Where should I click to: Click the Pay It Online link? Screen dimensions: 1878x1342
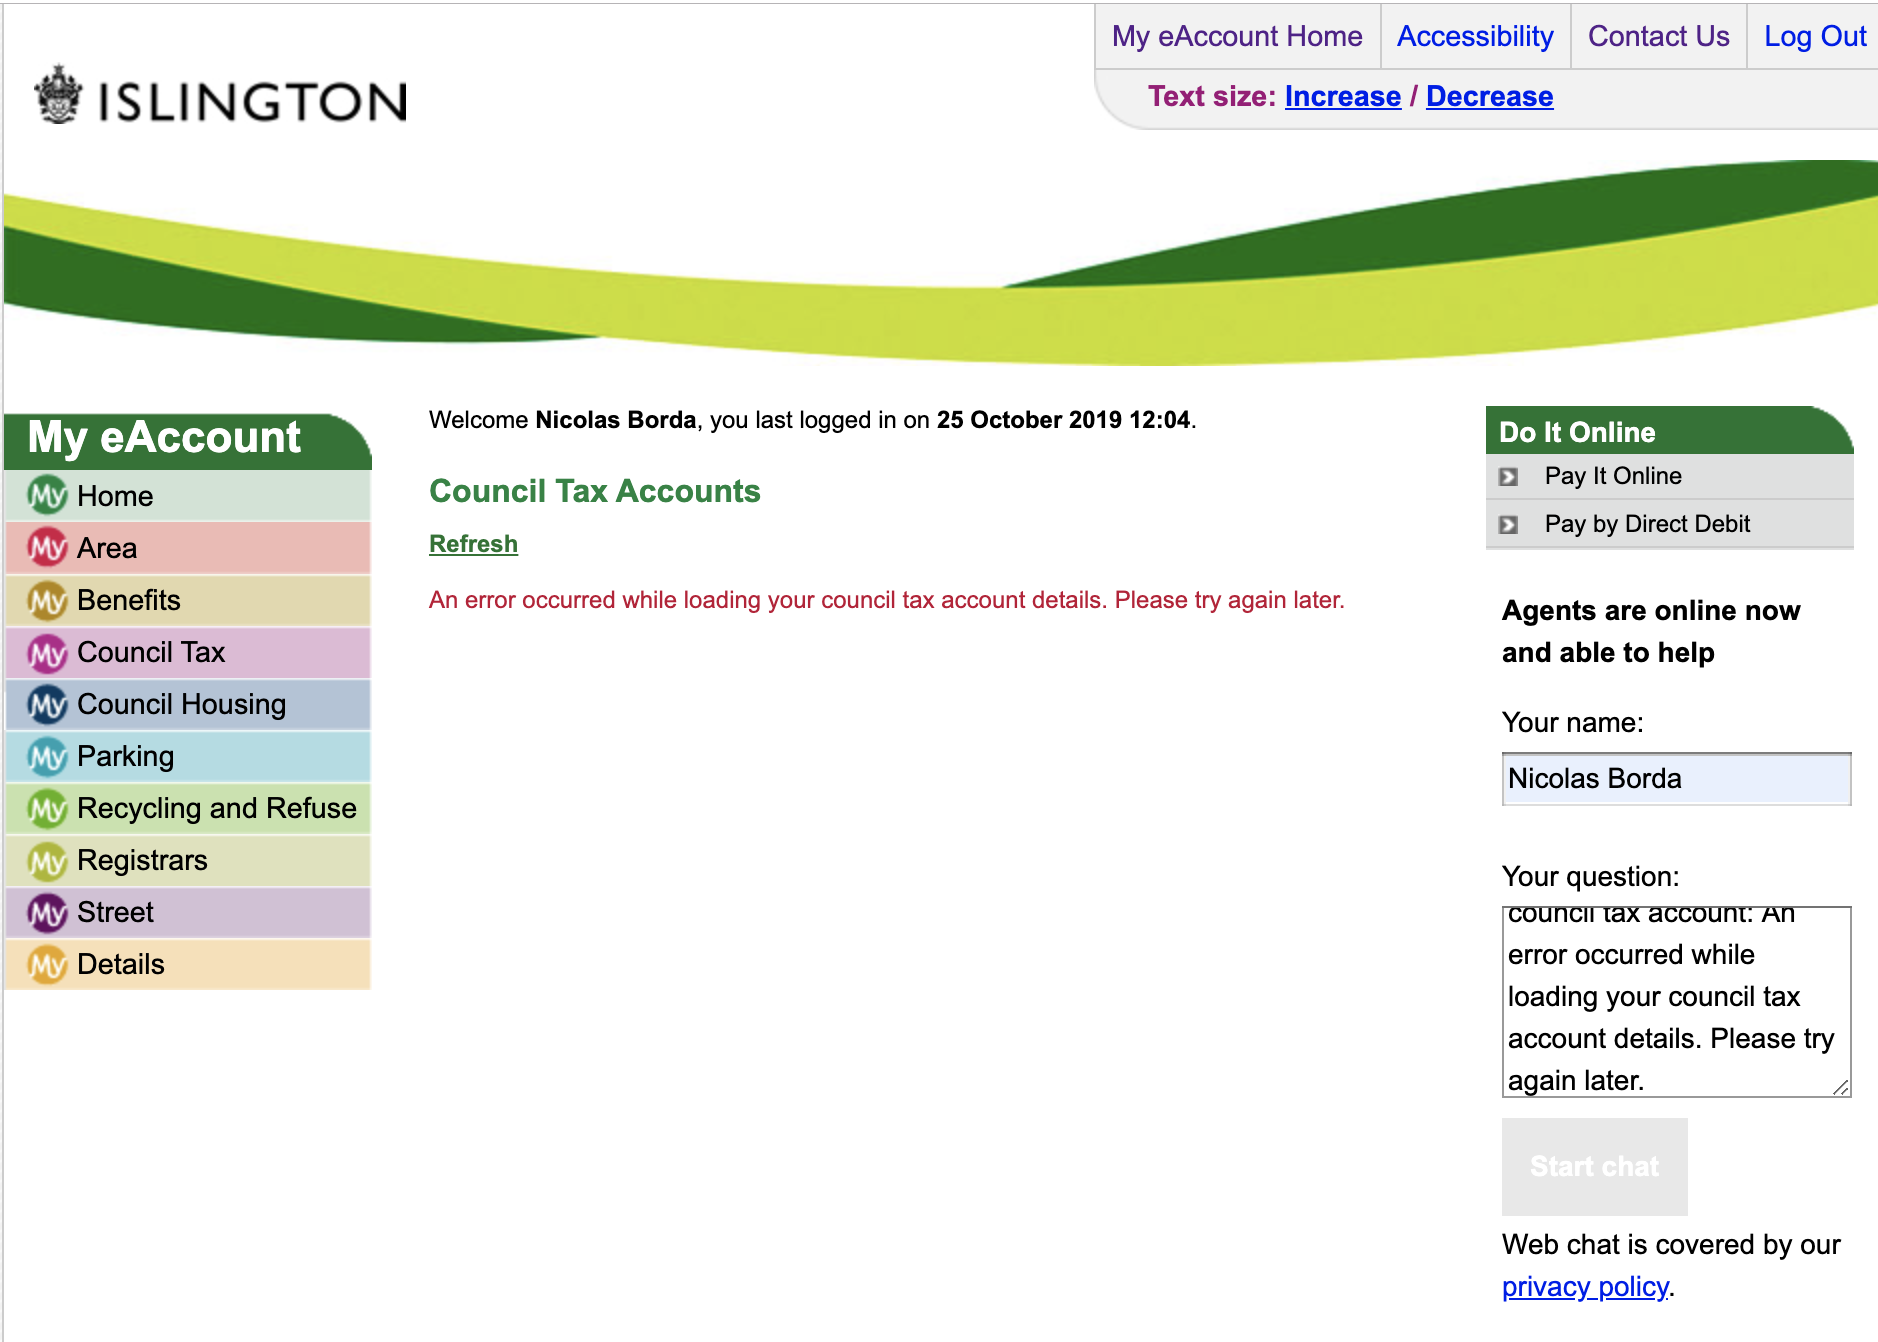pyautogui.click(x=1612, y=476)
